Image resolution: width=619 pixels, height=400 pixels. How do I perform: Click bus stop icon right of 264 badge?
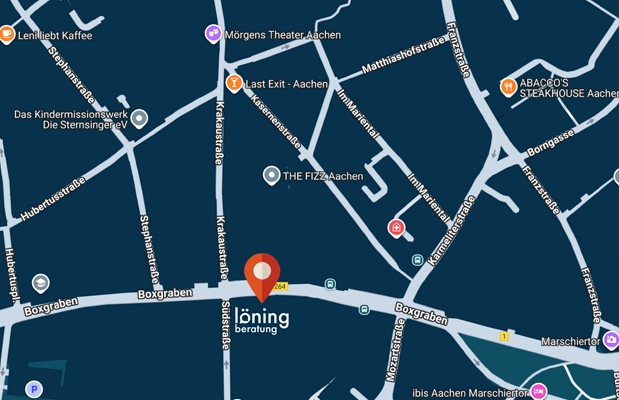(x=330, y=284)
